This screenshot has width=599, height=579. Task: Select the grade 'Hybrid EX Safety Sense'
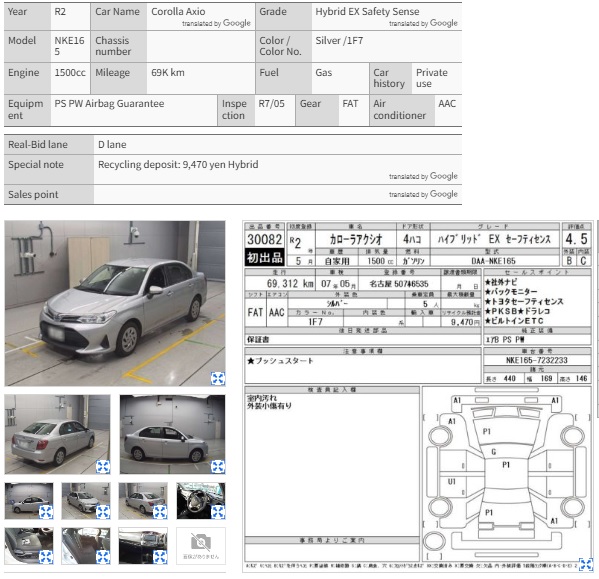(x=367, y=11)
